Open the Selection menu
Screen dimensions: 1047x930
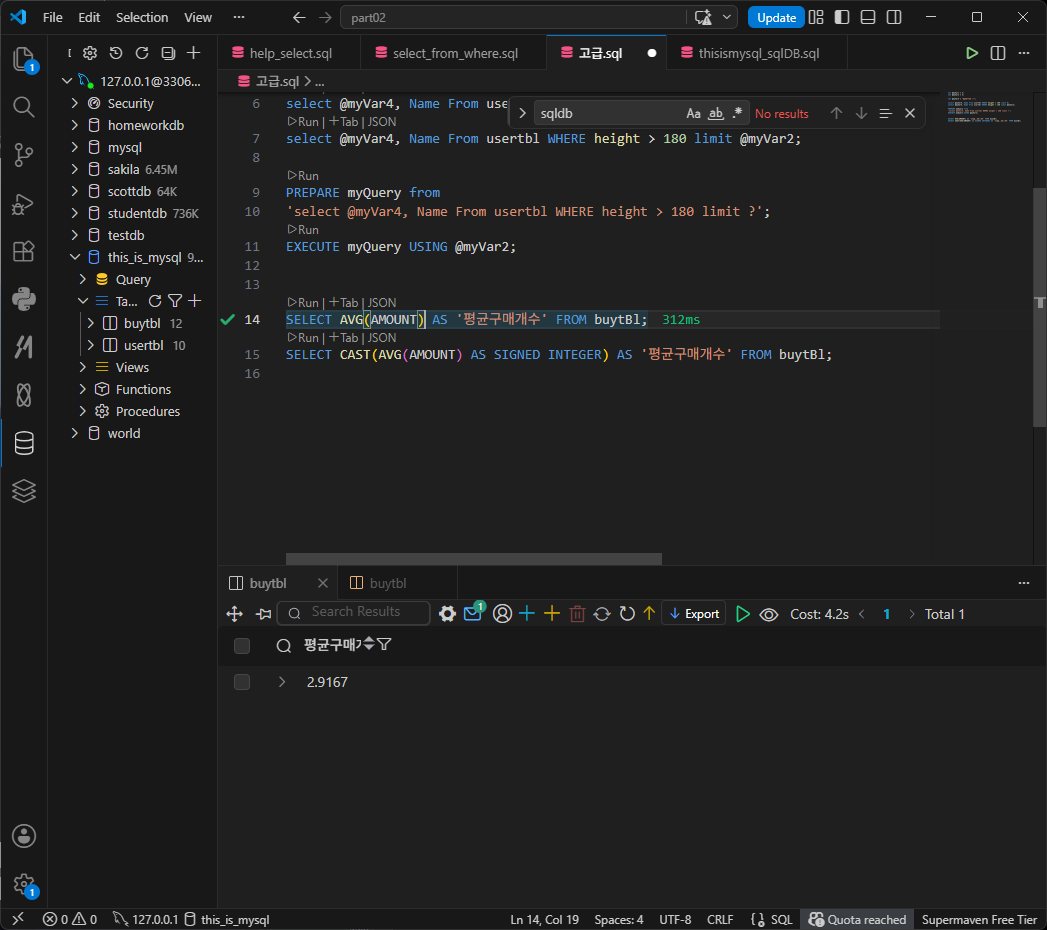pos(142,17)
